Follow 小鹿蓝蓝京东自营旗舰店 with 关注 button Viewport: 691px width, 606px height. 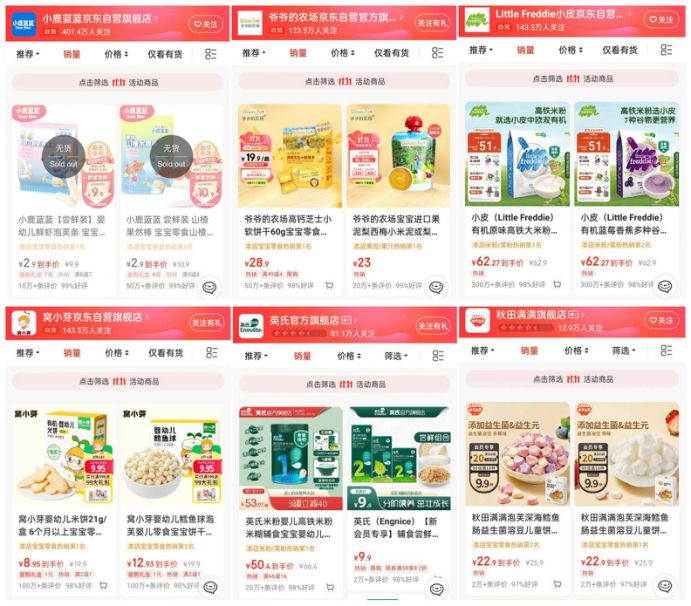[206, 24]
